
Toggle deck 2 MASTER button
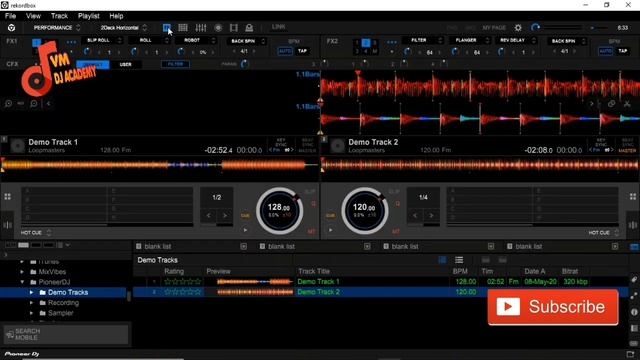(627, 151)
